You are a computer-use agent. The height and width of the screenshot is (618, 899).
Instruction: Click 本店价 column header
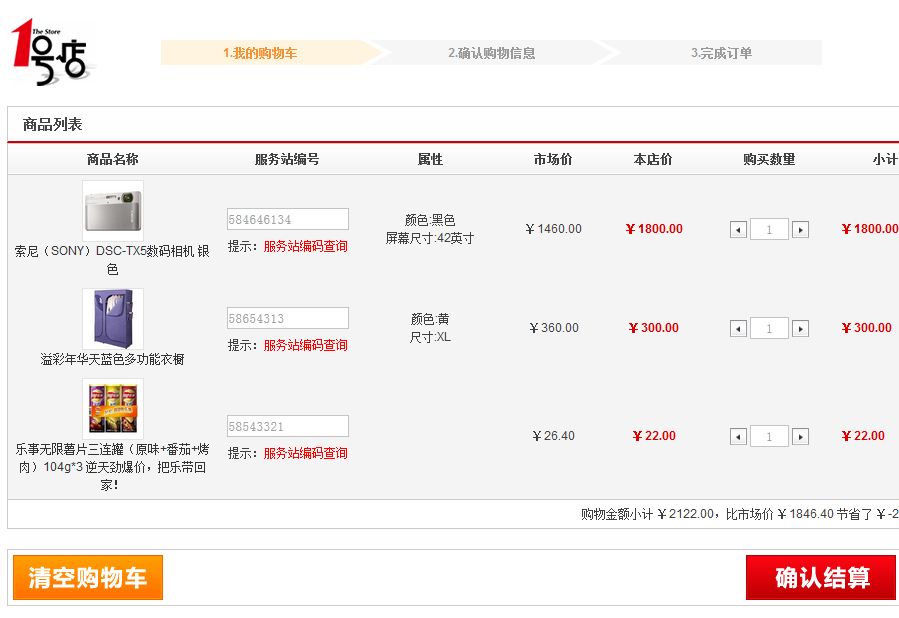[x=652, y=159]
